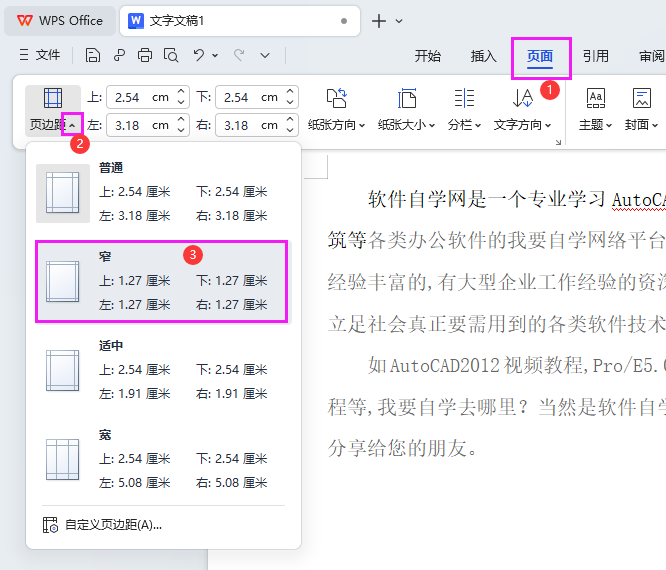The width and height of the screenshot is (666, 570).
Task: Click the 封面 cover page icon
Action: 641,98
